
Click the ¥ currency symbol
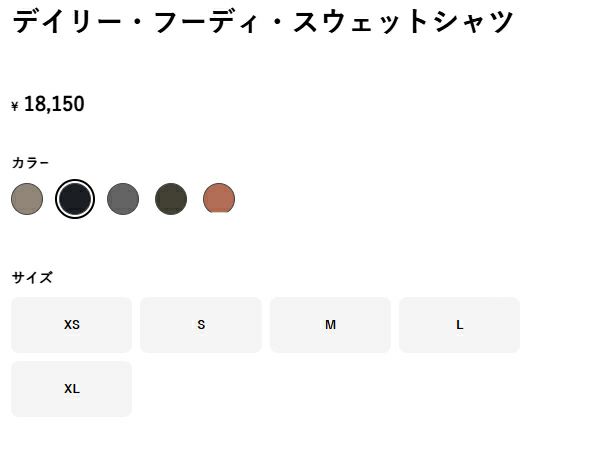tap(15, 106)
